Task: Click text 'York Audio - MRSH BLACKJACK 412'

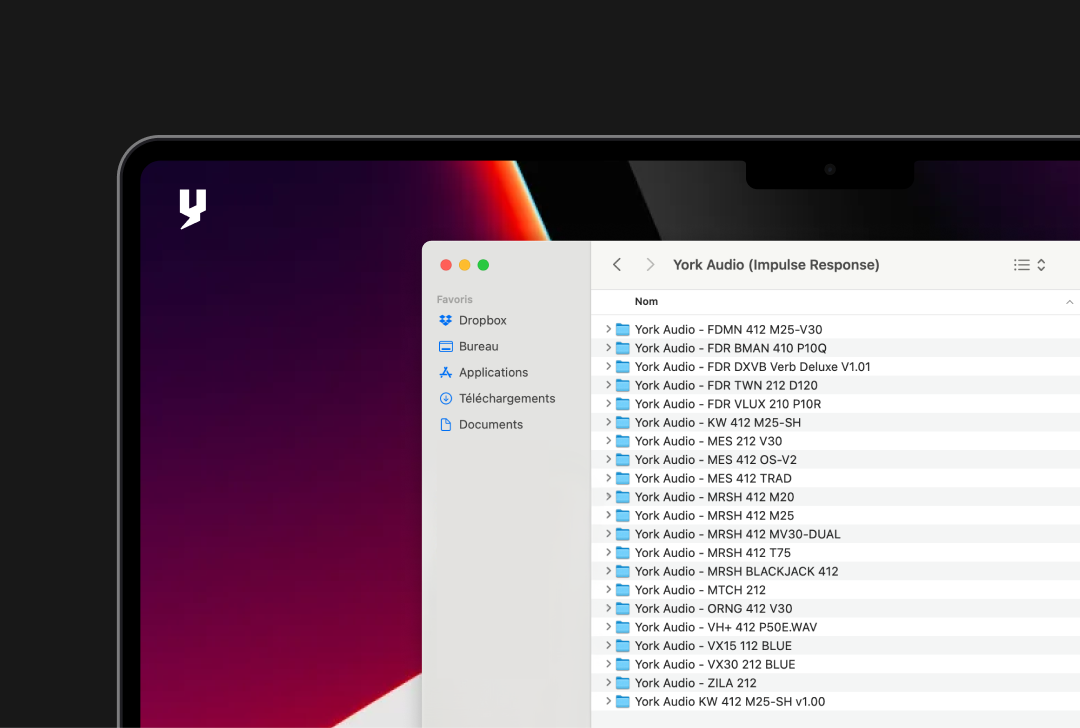Action: coord(736,571)
